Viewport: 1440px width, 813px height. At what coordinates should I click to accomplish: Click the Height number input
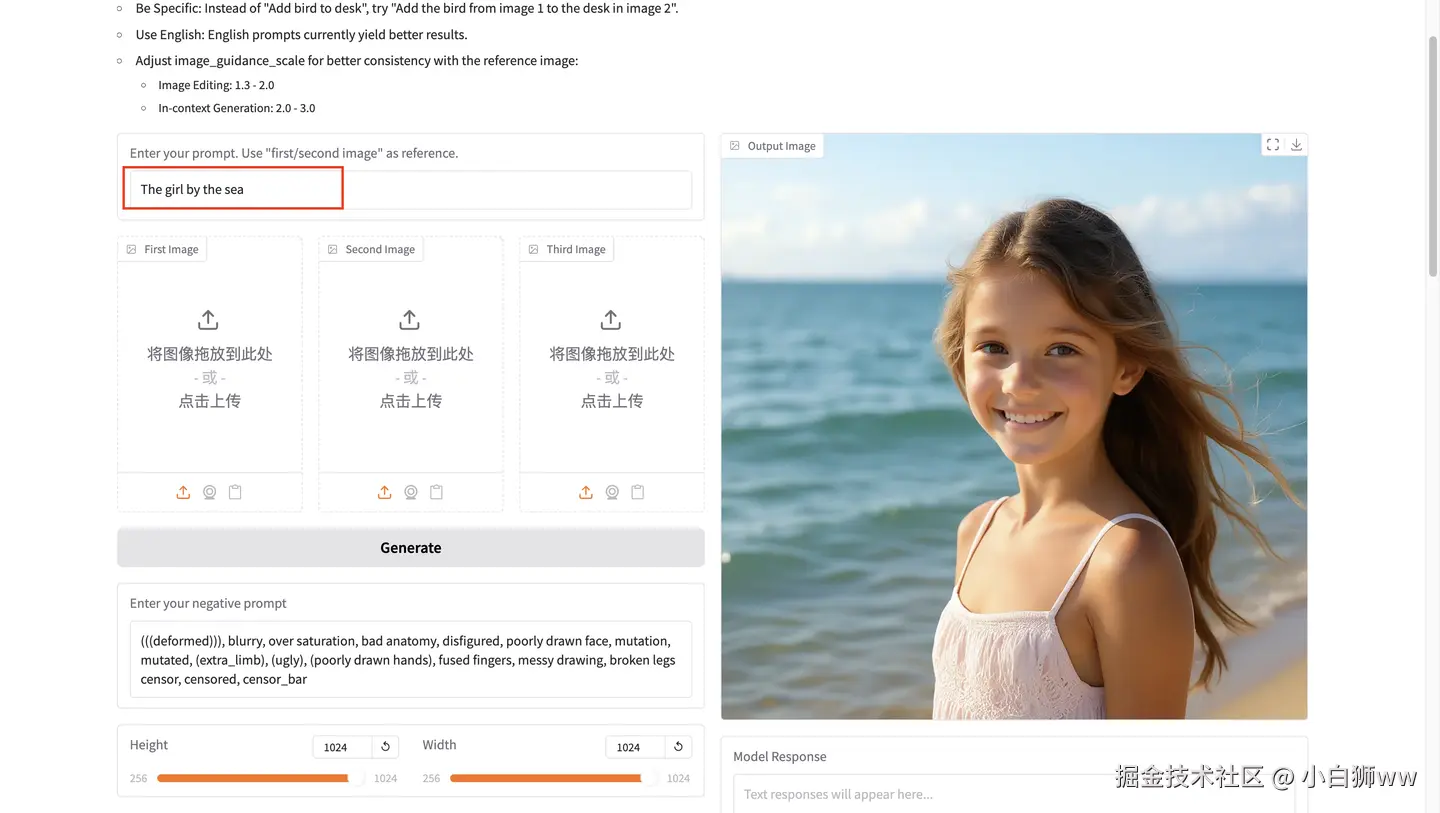(342, 747)
